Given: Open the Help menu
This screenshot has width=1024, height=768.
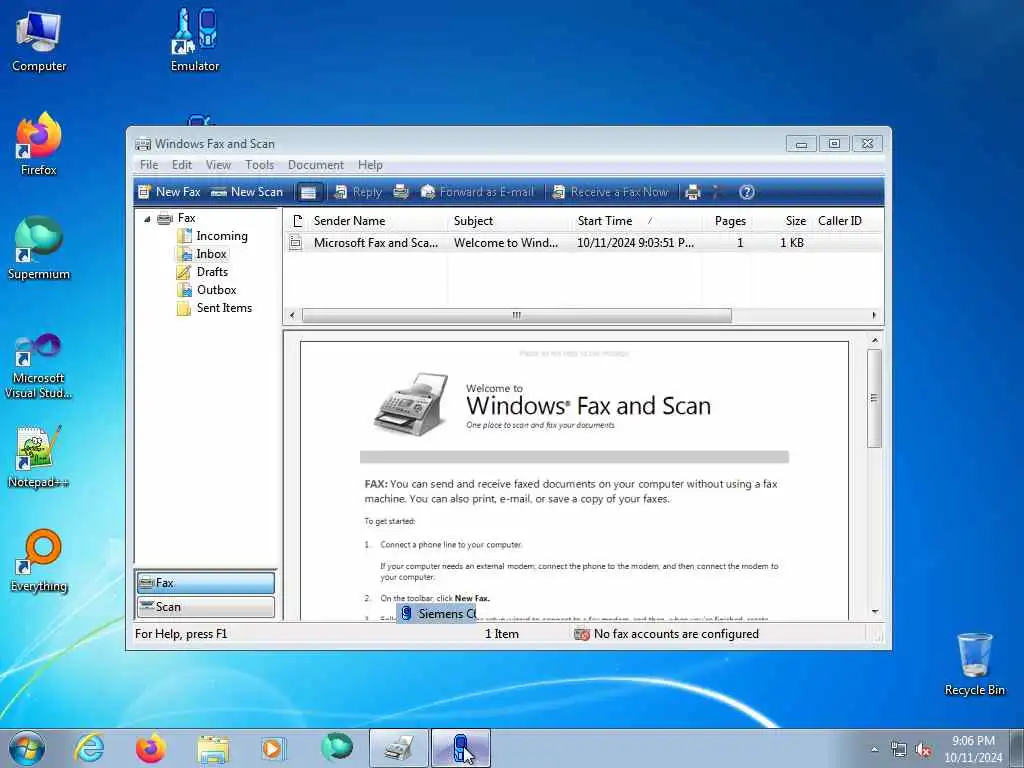Looking at the screenshot, I should (370, 165).
